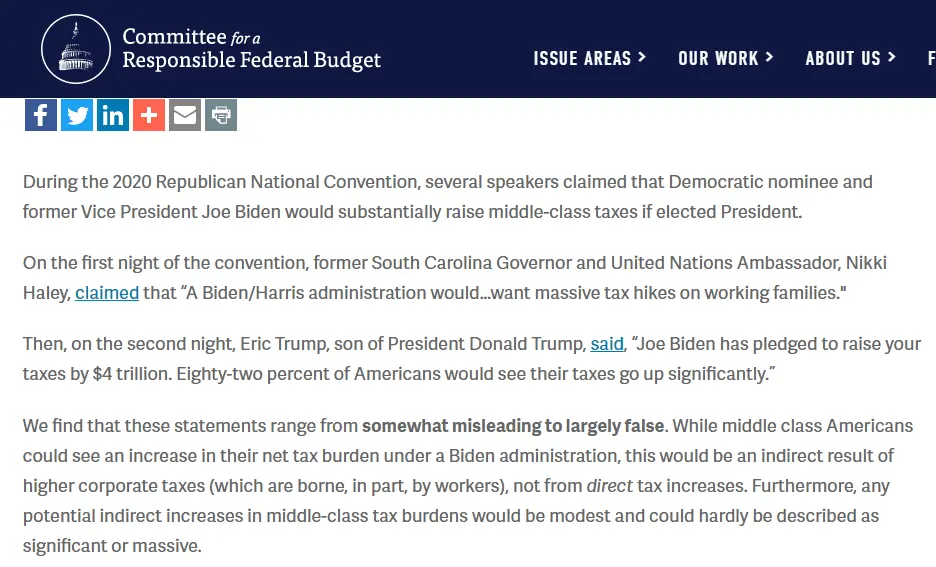Print the page using printer icon

point(221,115)
